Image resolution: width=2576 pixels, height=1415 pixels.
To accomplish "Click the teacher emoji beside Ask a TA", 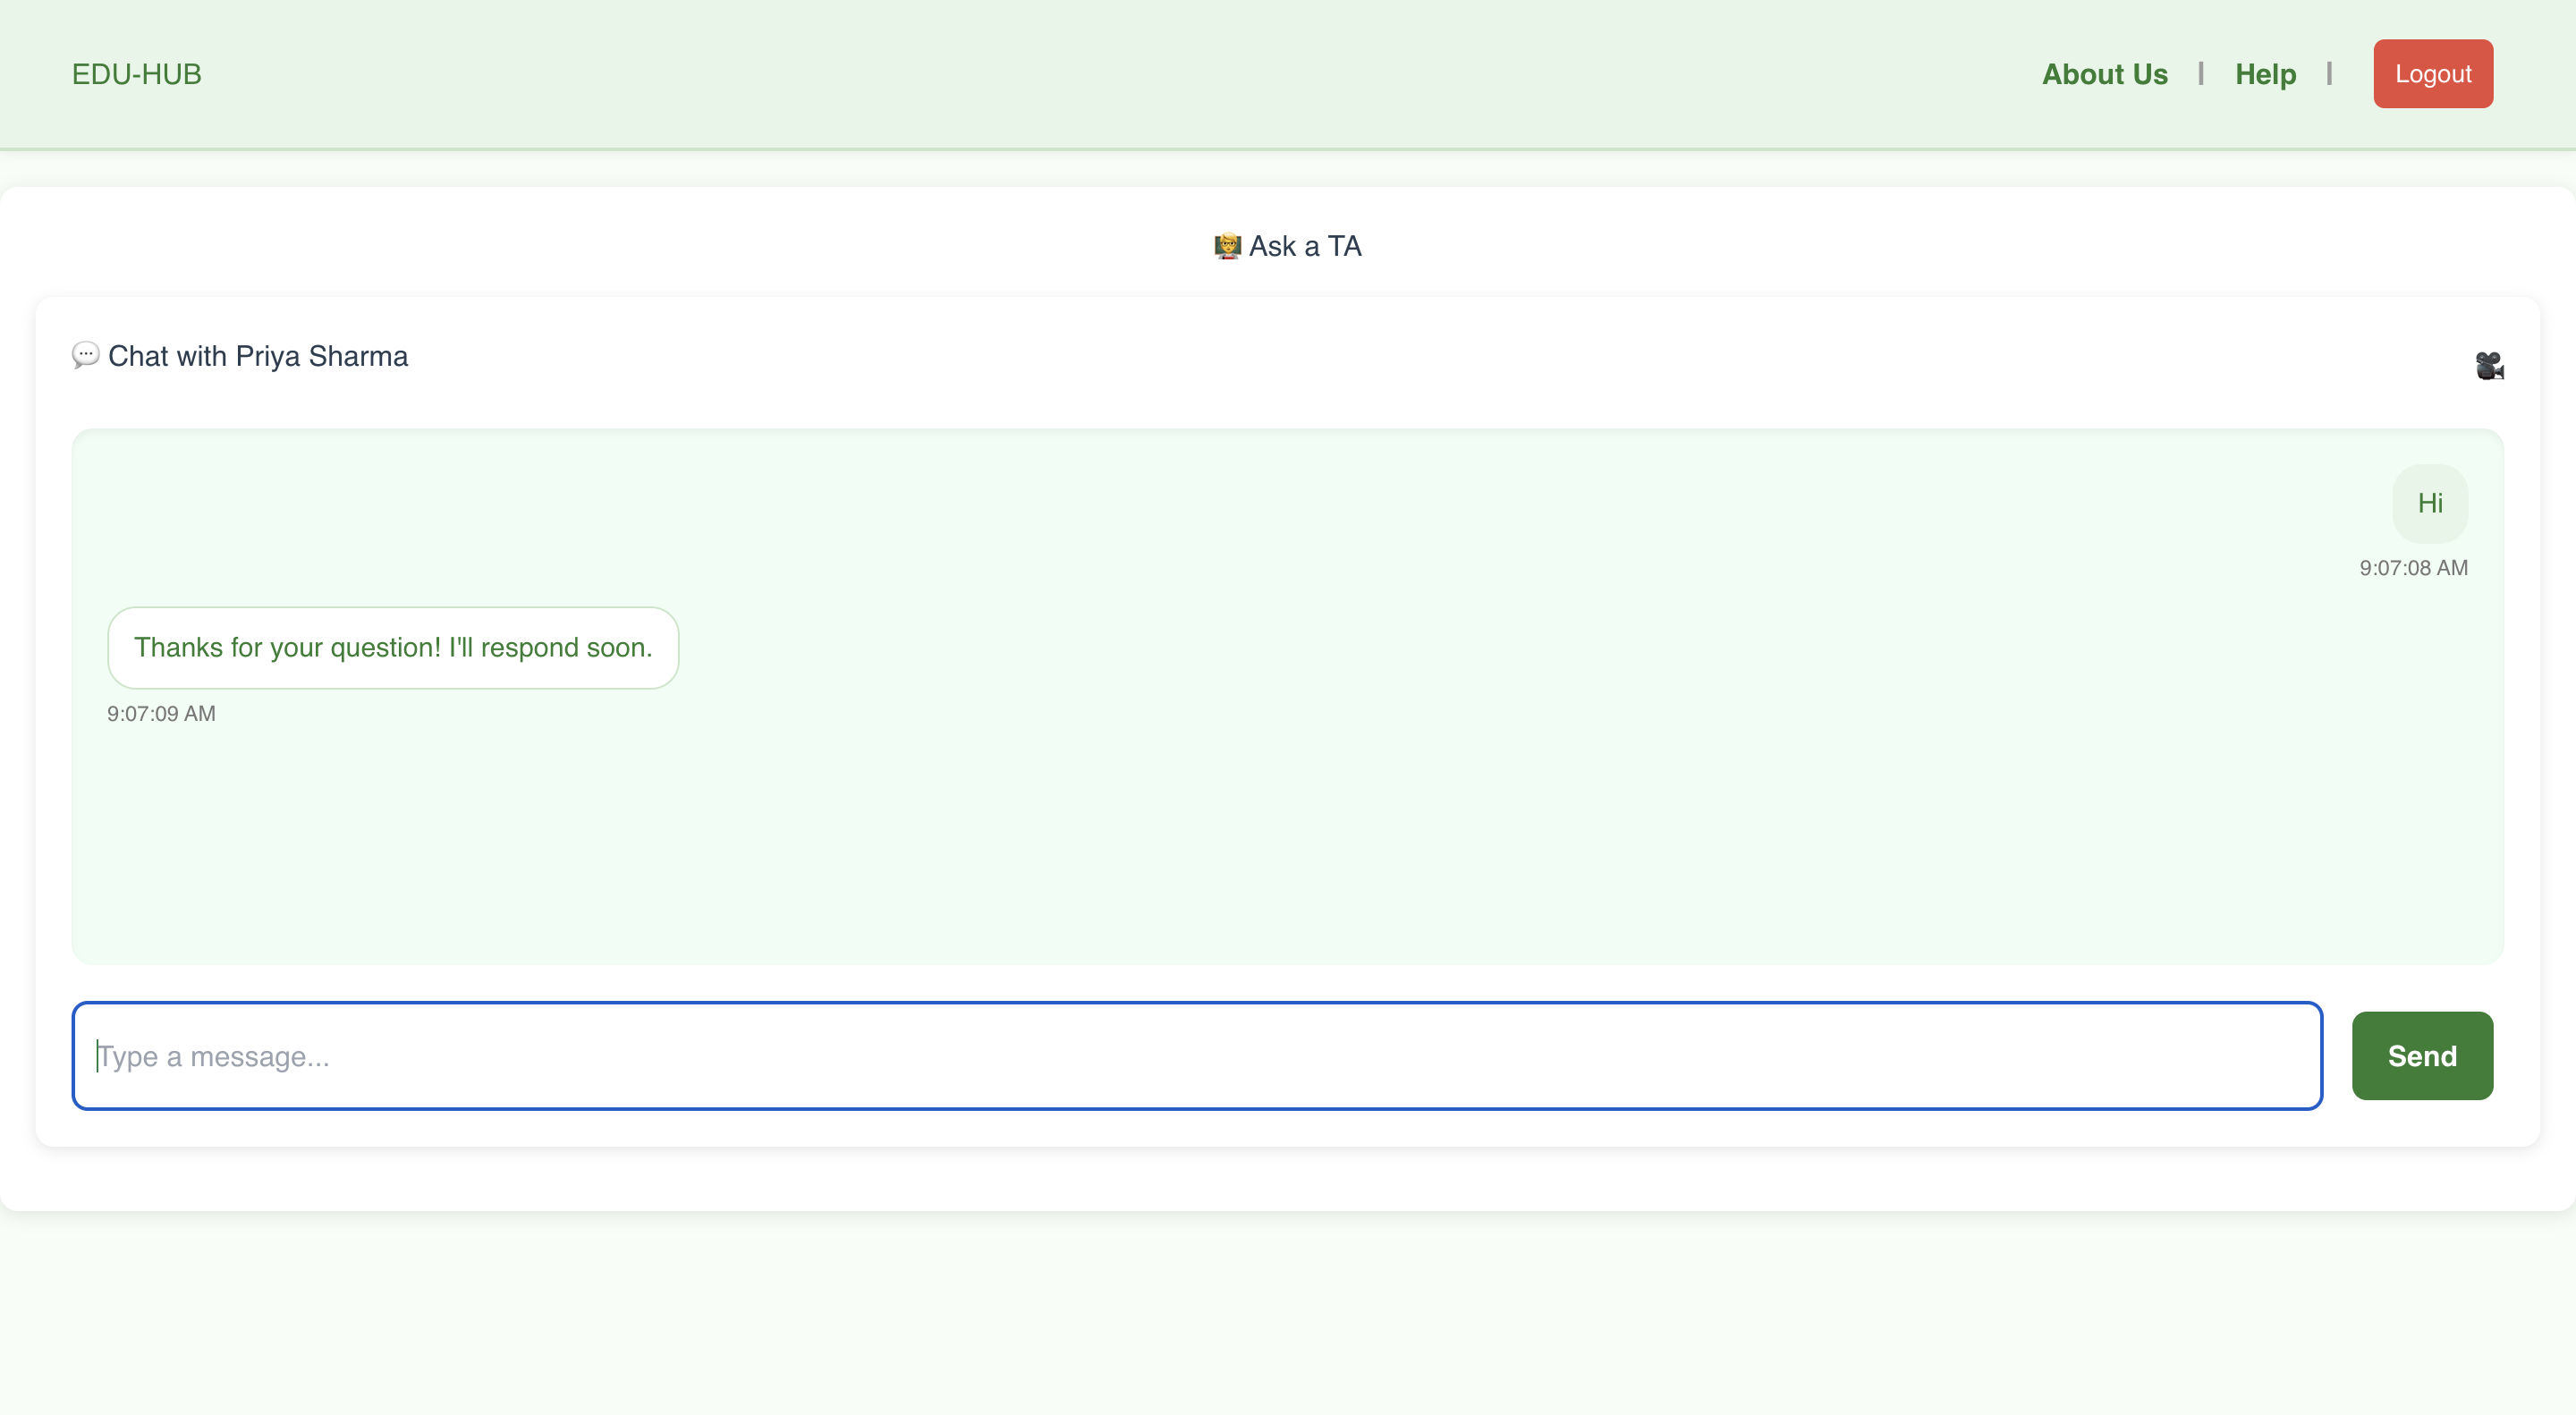I will coord(1227,246).
